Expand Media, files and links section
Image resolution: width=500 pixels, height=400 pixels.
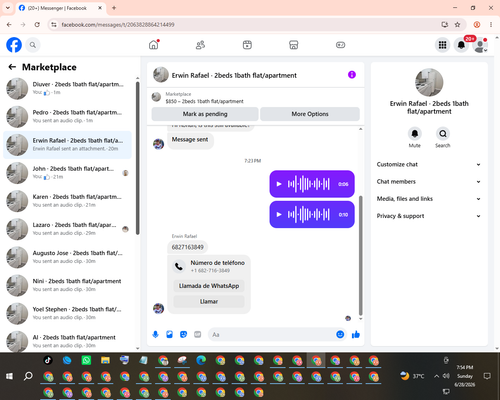coord(429,199)
